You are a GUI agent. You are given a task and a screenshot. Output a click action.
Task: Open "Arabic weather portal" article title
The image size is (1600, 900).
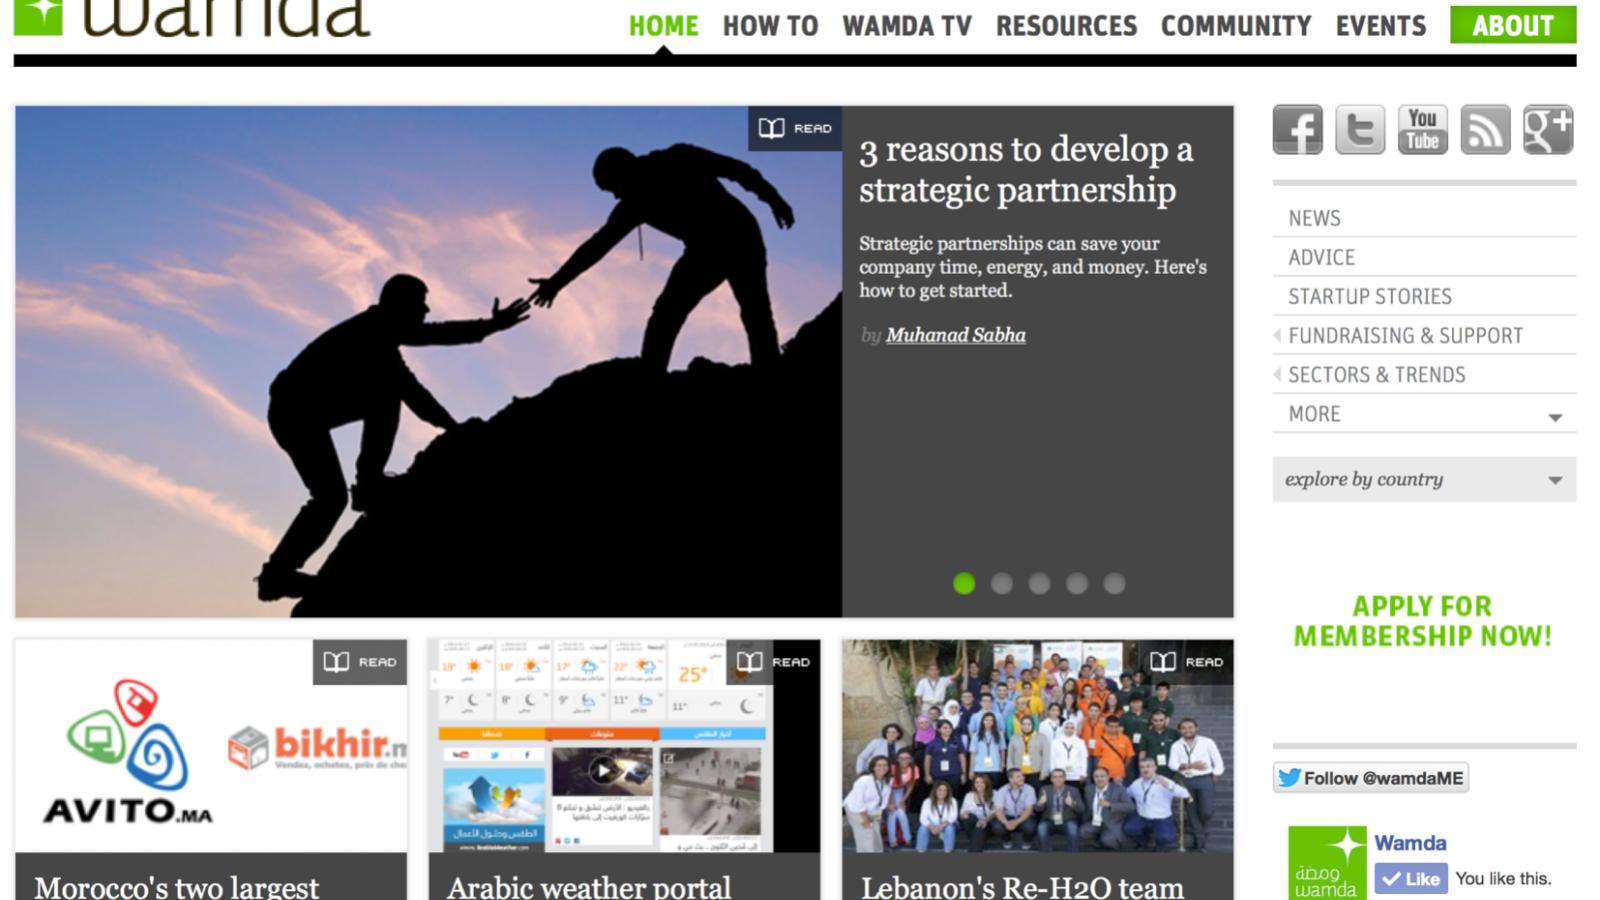[x=589, y=887]
